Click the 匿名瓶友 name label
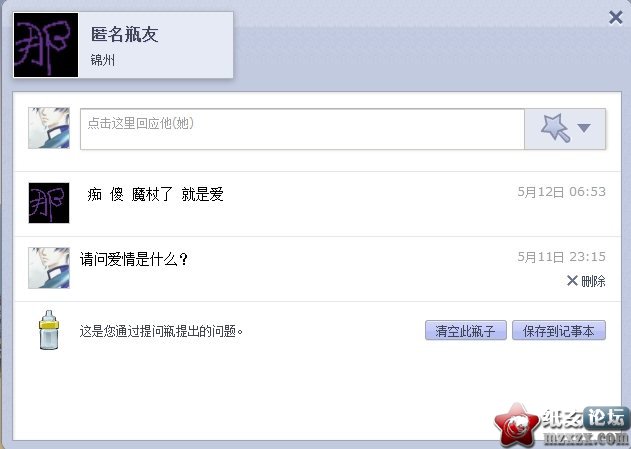The width and height of the screenshot is (631, 449). coord(124,34)
